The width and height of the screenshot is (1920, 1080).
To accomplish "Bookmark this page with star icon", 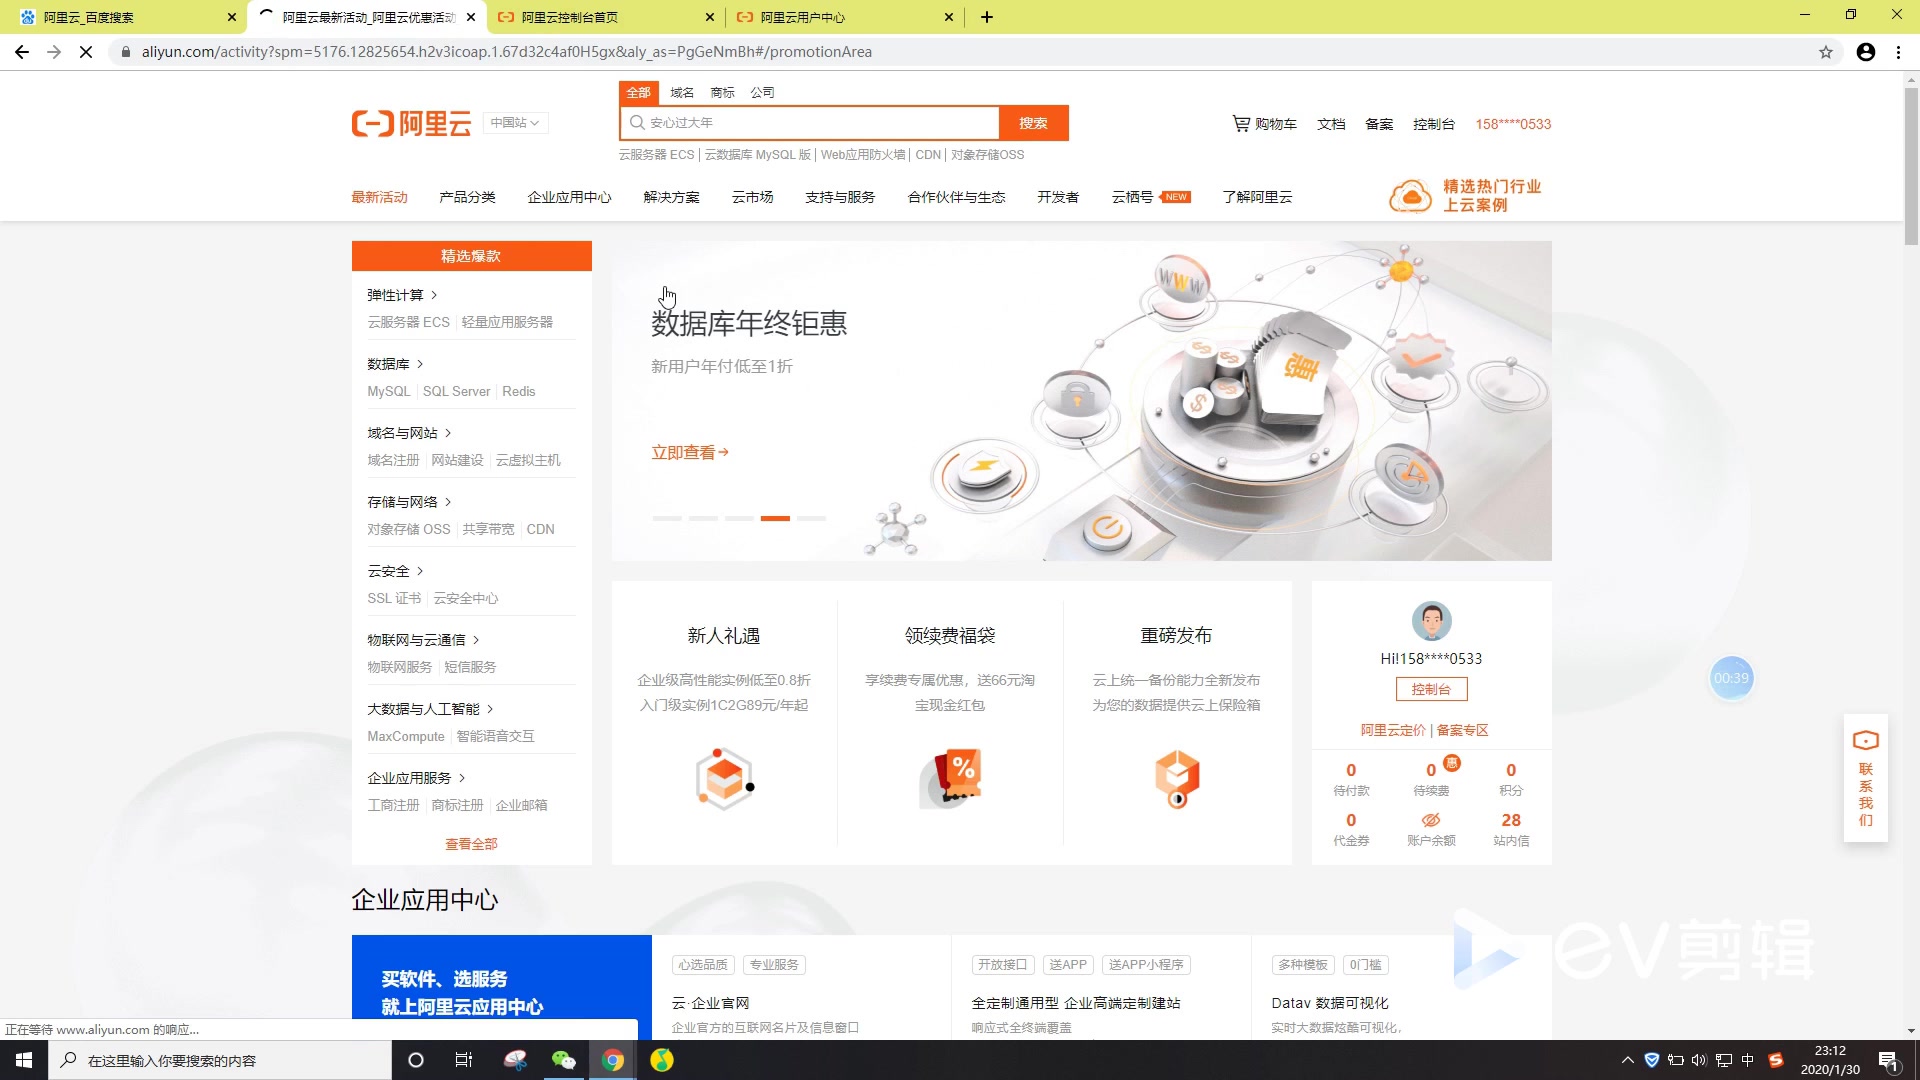I will (x=1826, y=52).
